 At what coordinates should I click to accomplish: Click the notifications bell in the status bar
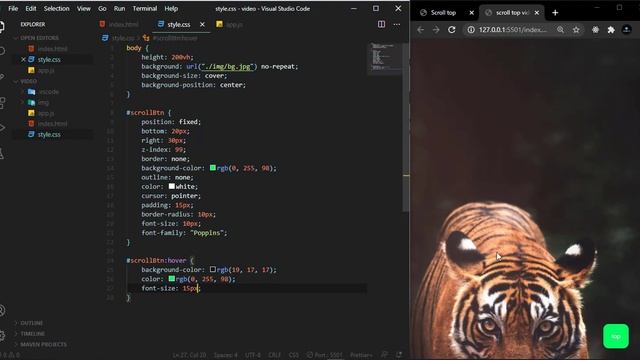click(399, 355)
